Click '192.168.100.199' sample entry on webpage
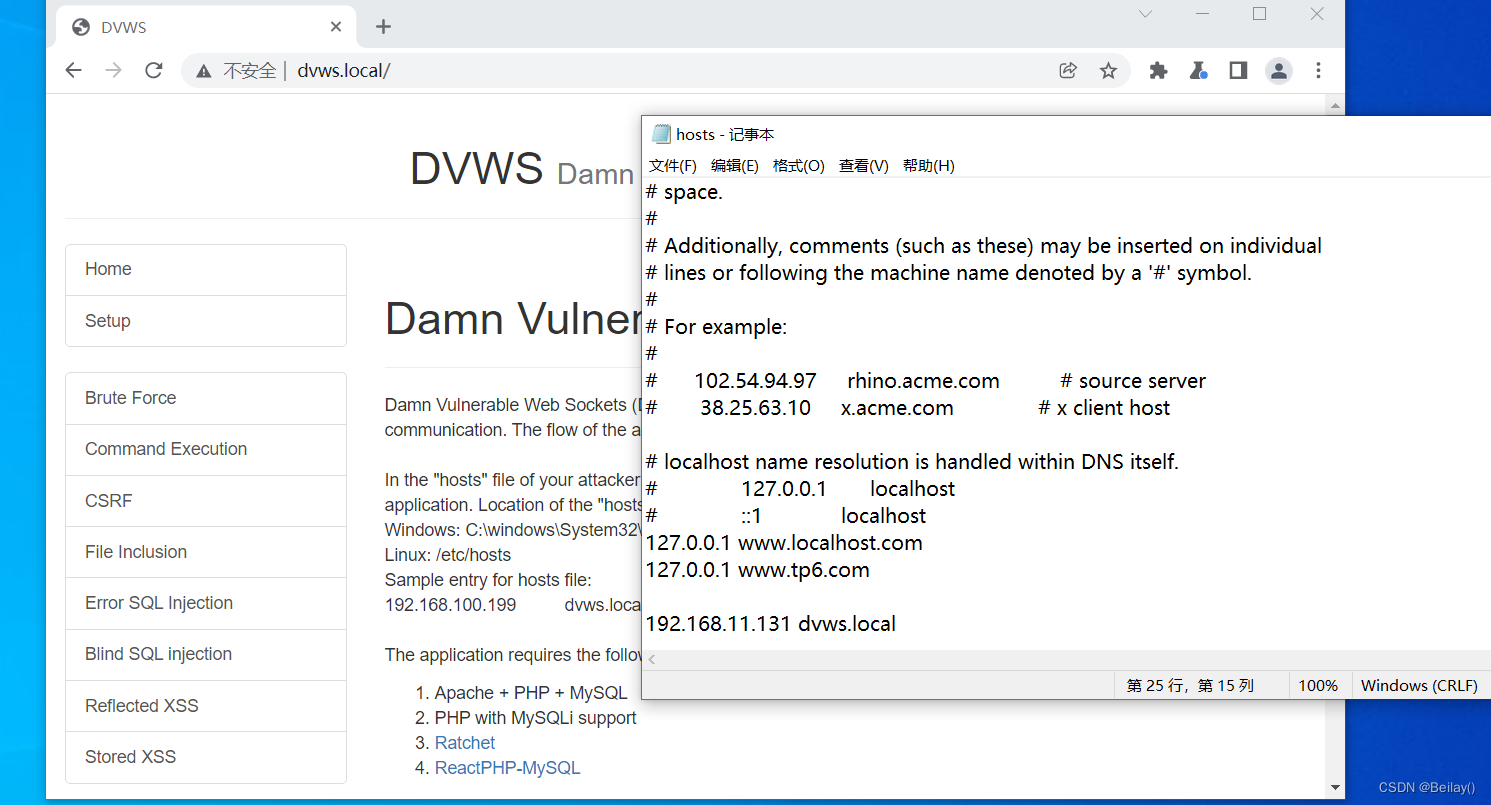 (x=450, y=605)
